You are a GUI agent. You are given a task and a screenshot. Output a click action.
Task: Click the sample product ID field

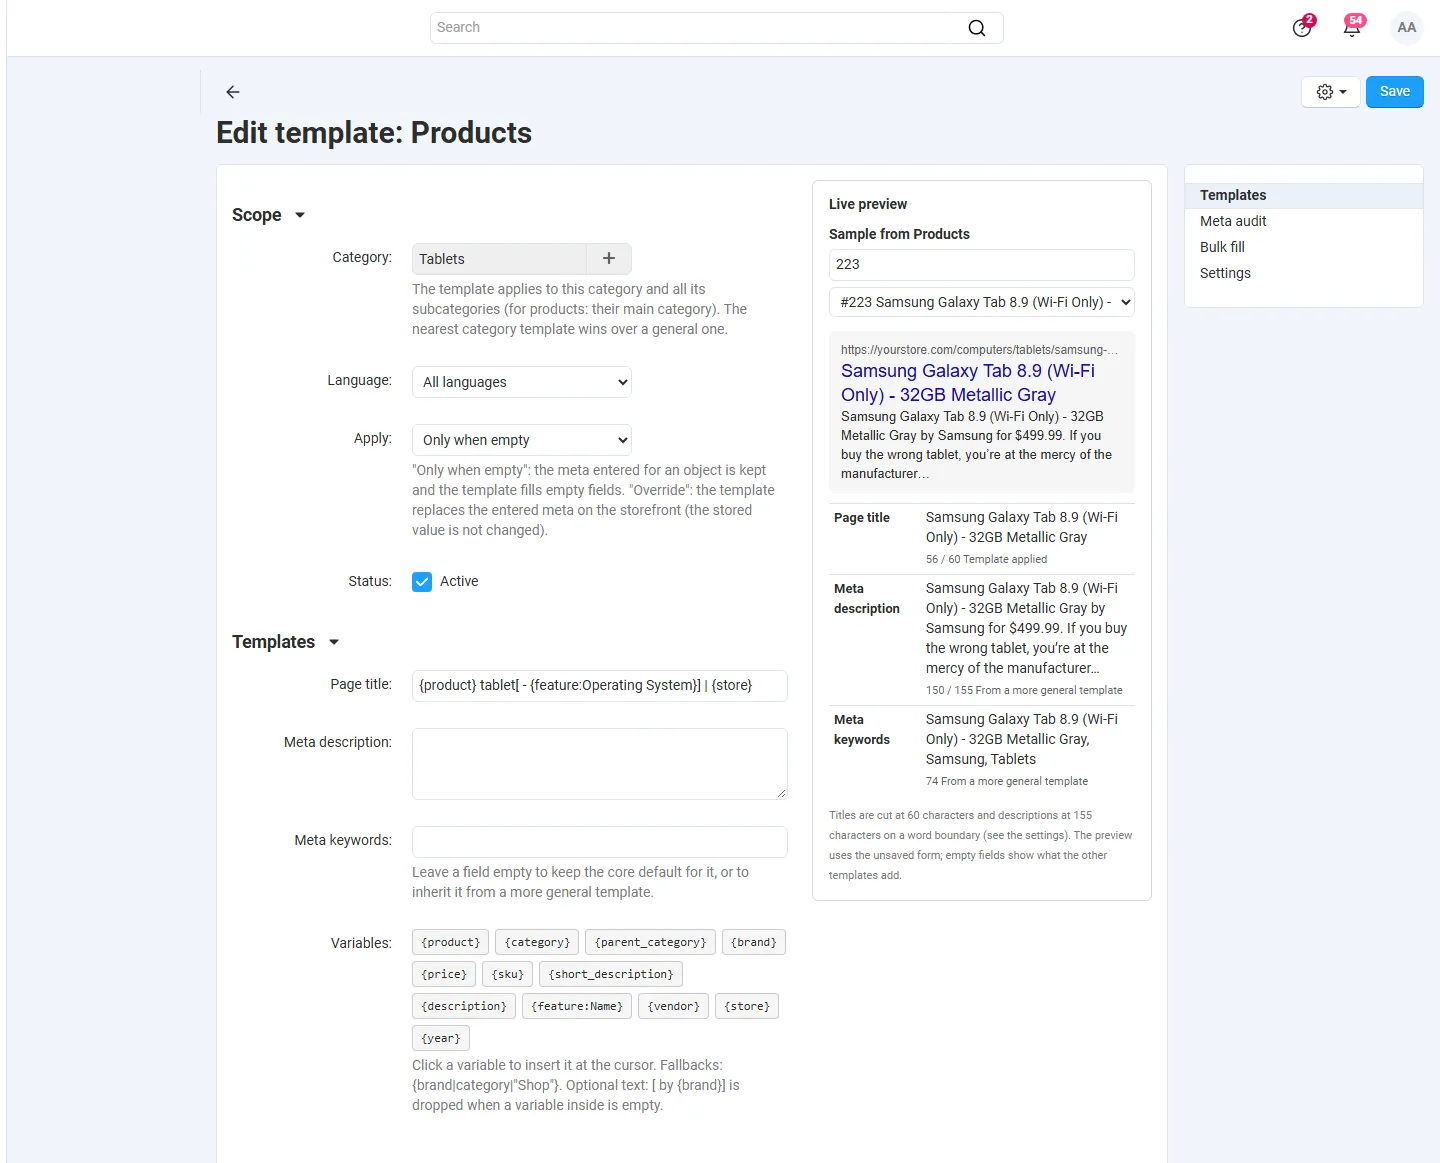[982, 265]
